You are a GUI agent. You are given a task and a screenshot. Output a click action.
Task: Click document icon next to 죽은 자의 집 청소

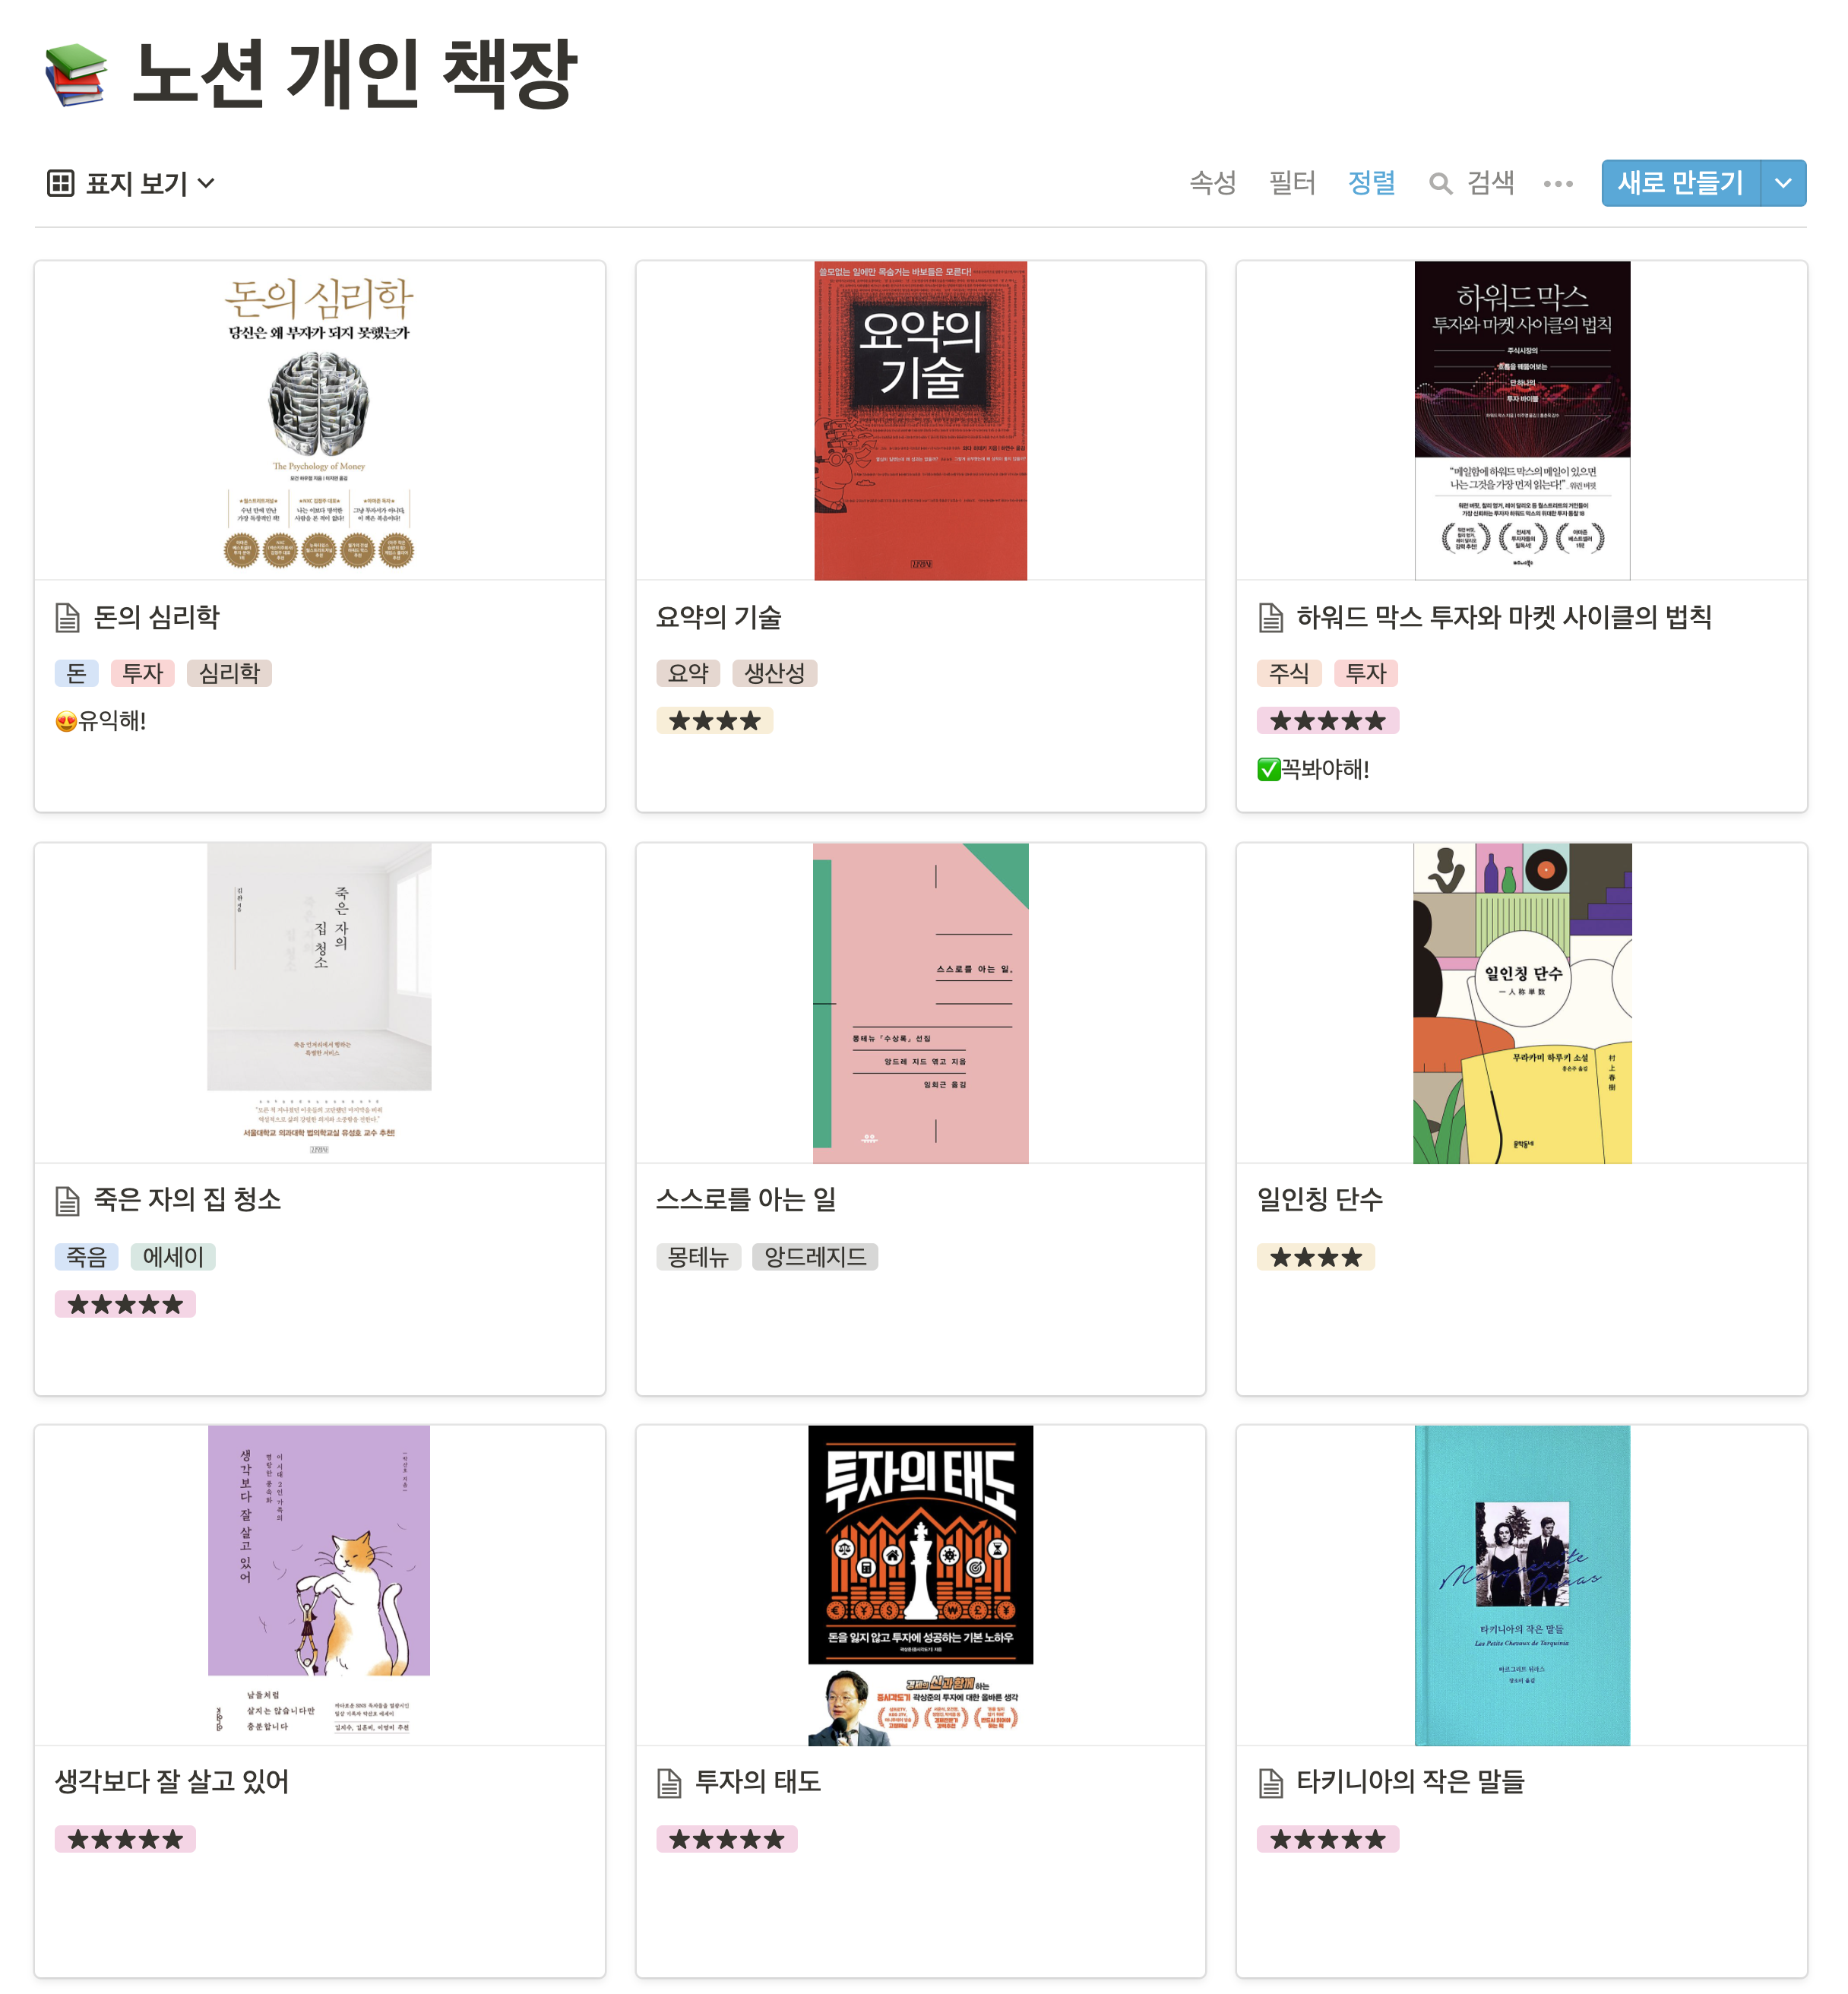click(67, 1201)
